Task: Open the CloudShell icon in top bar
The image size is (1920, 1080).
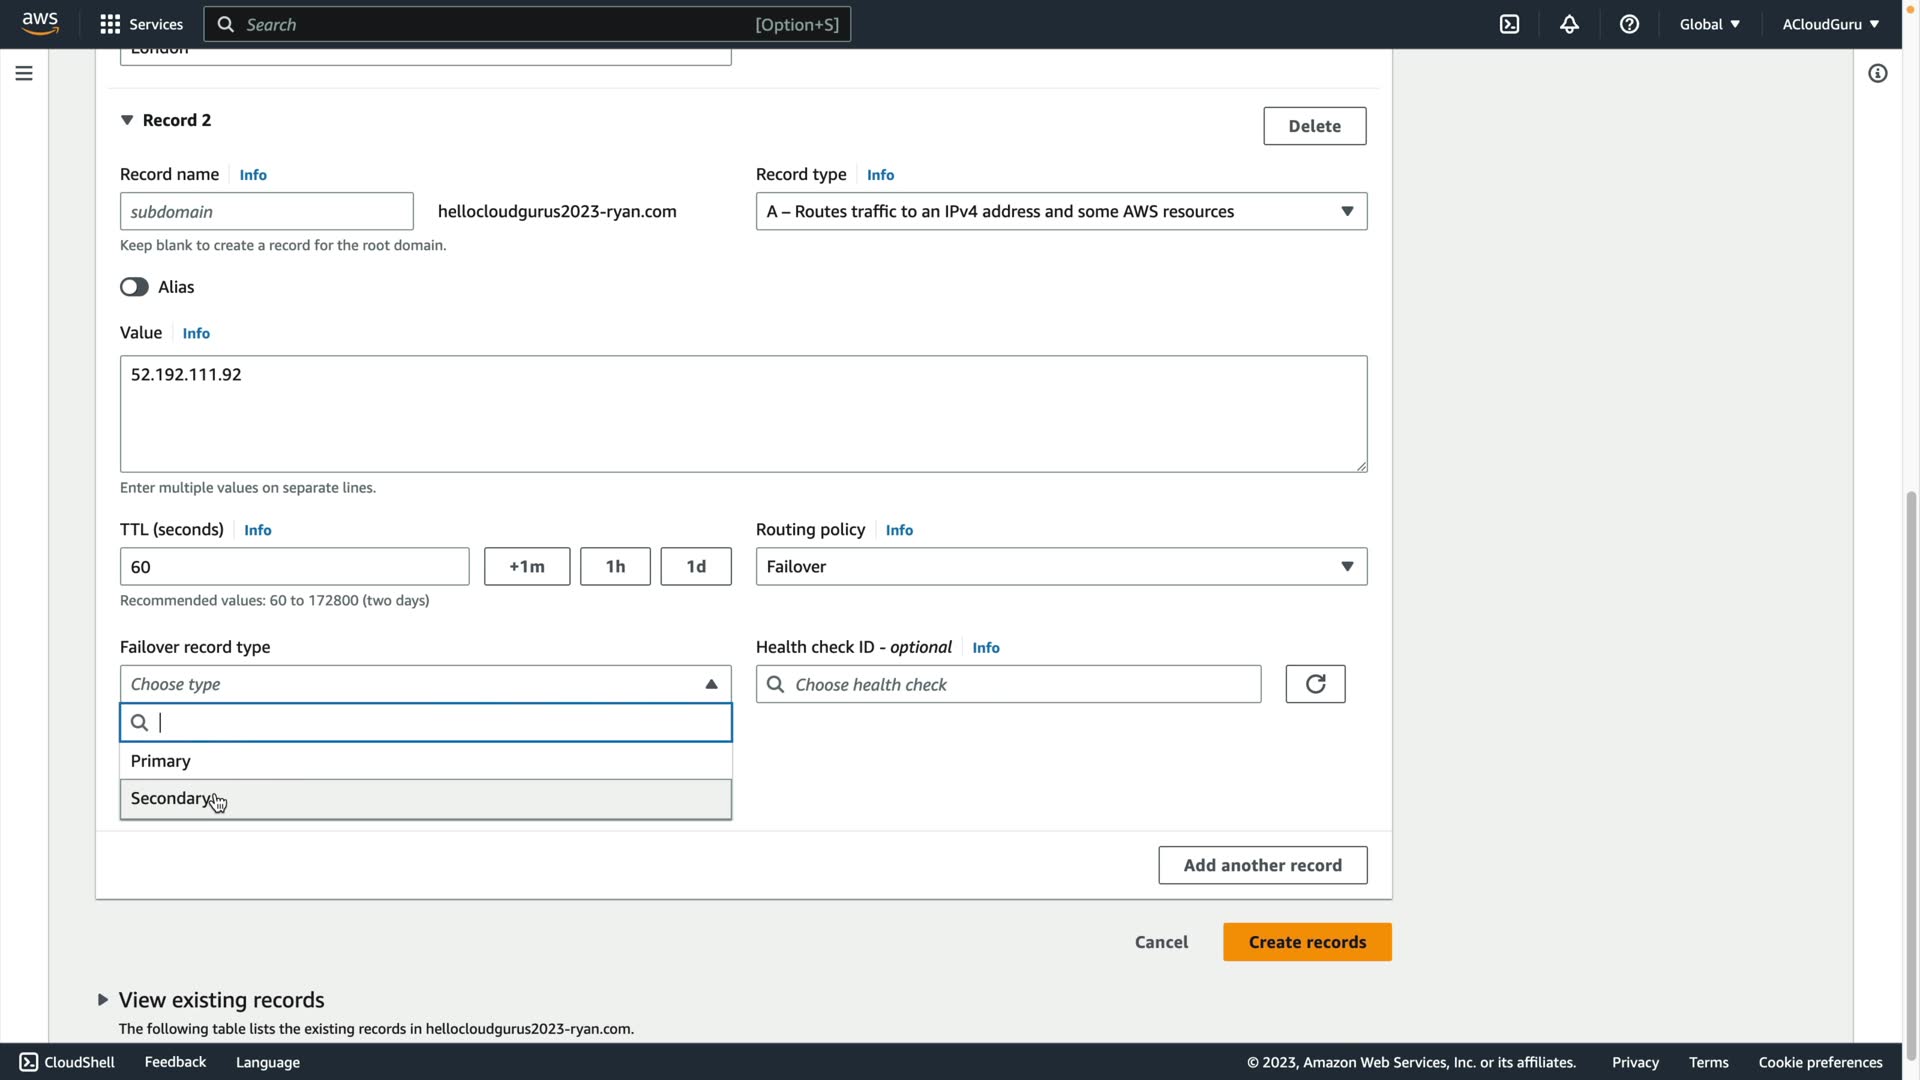Action: click(1509, 24)
